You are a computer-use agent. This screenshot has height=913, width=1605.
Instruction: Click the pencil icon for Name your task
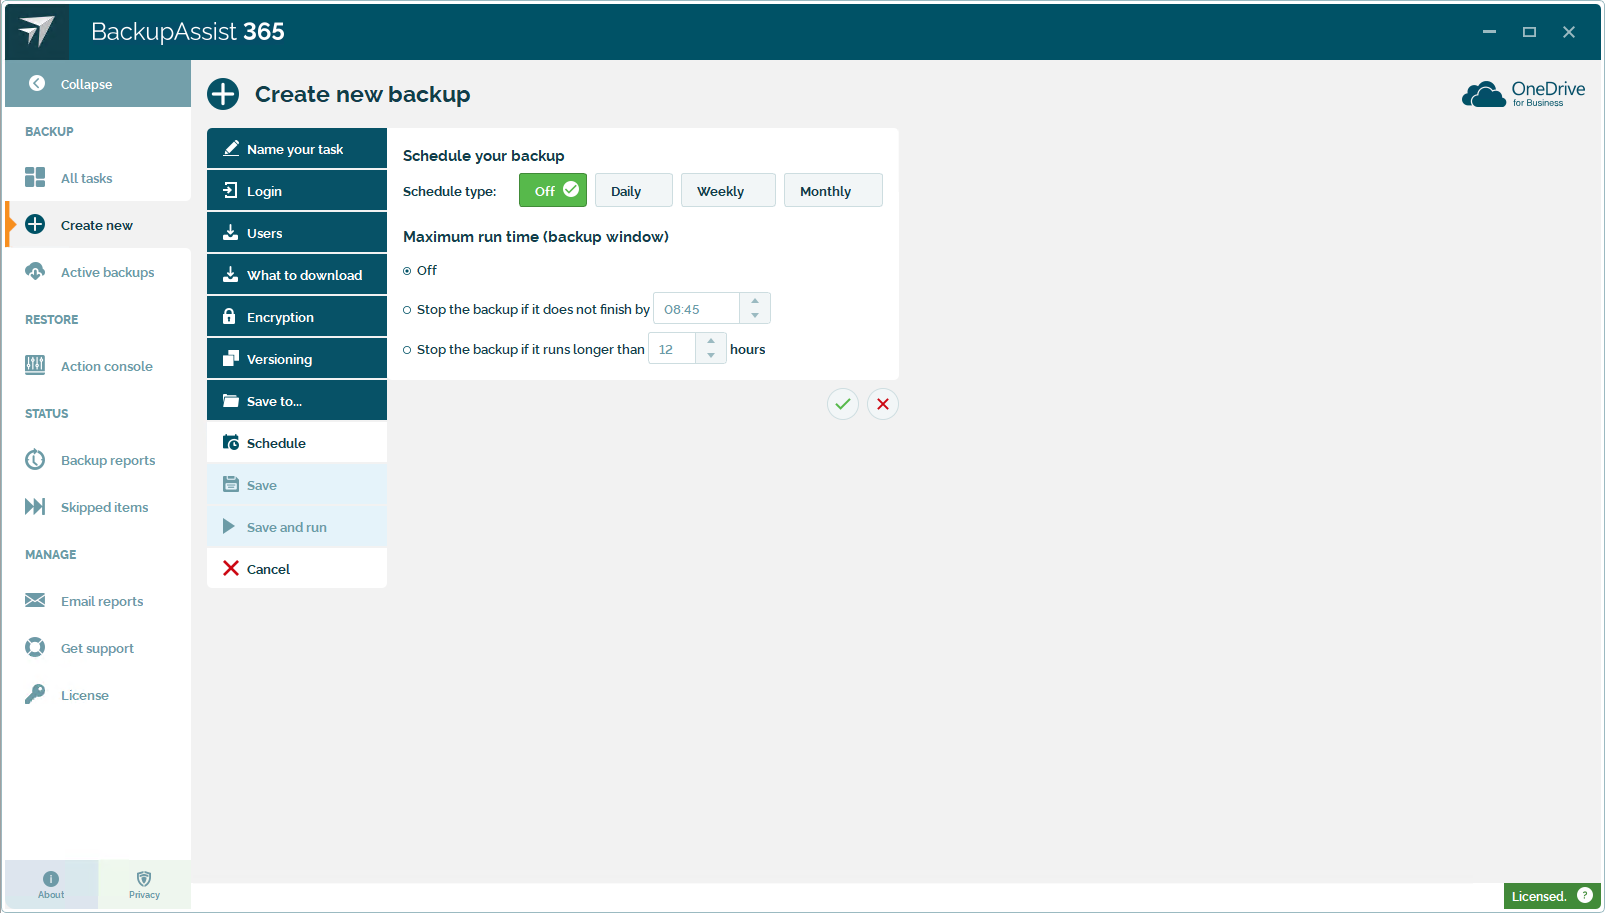pos(231,148)
